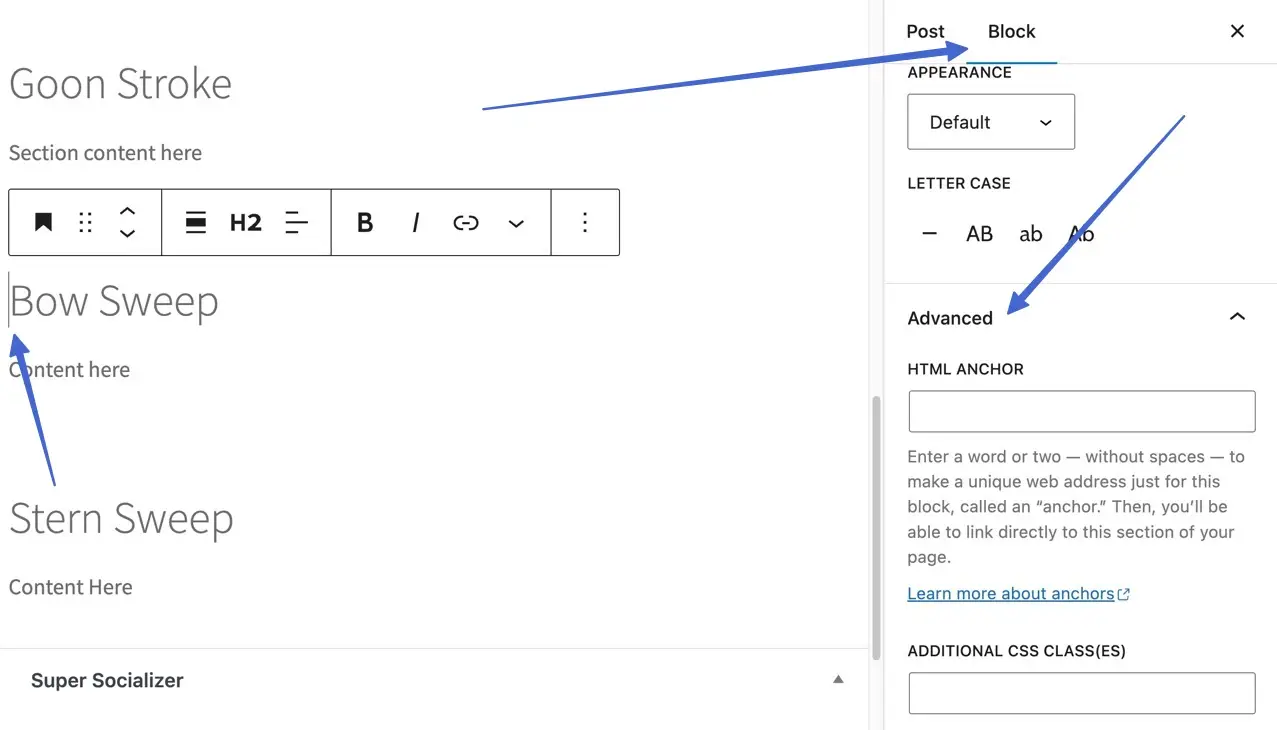Open the block alignment option
Image resolution: width=1277 pixels, height=730 pixels.
pyautogui.click(x=196, y=222)
